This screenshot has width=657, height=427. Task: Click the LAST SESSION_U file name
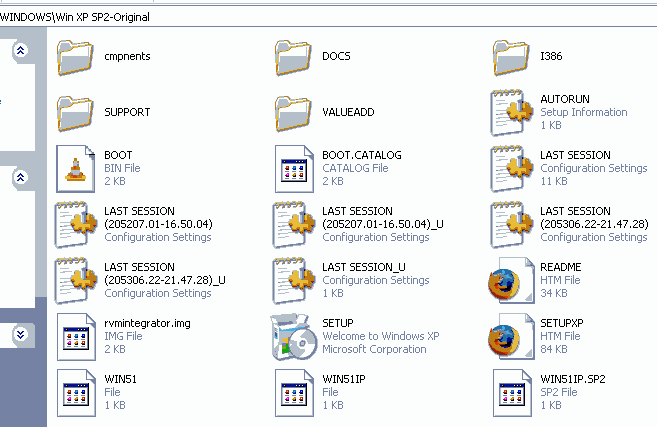[x=364, y=267]
